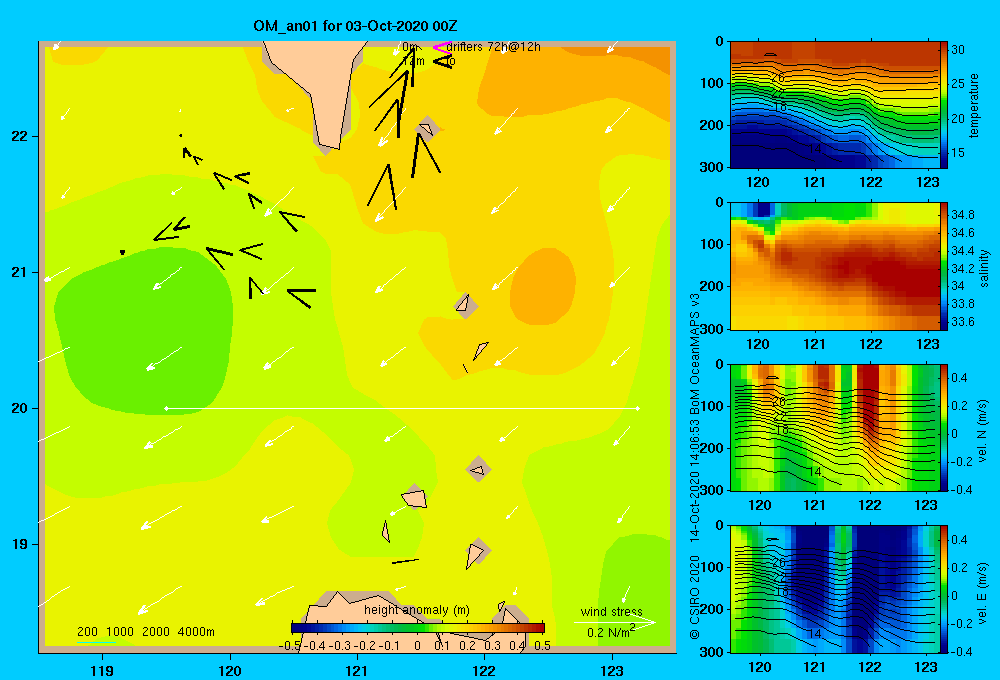This screenshot has height=680, width=1000.
Task: Click the 'height anomaly (m)' label
Action: tap(417, 610)
